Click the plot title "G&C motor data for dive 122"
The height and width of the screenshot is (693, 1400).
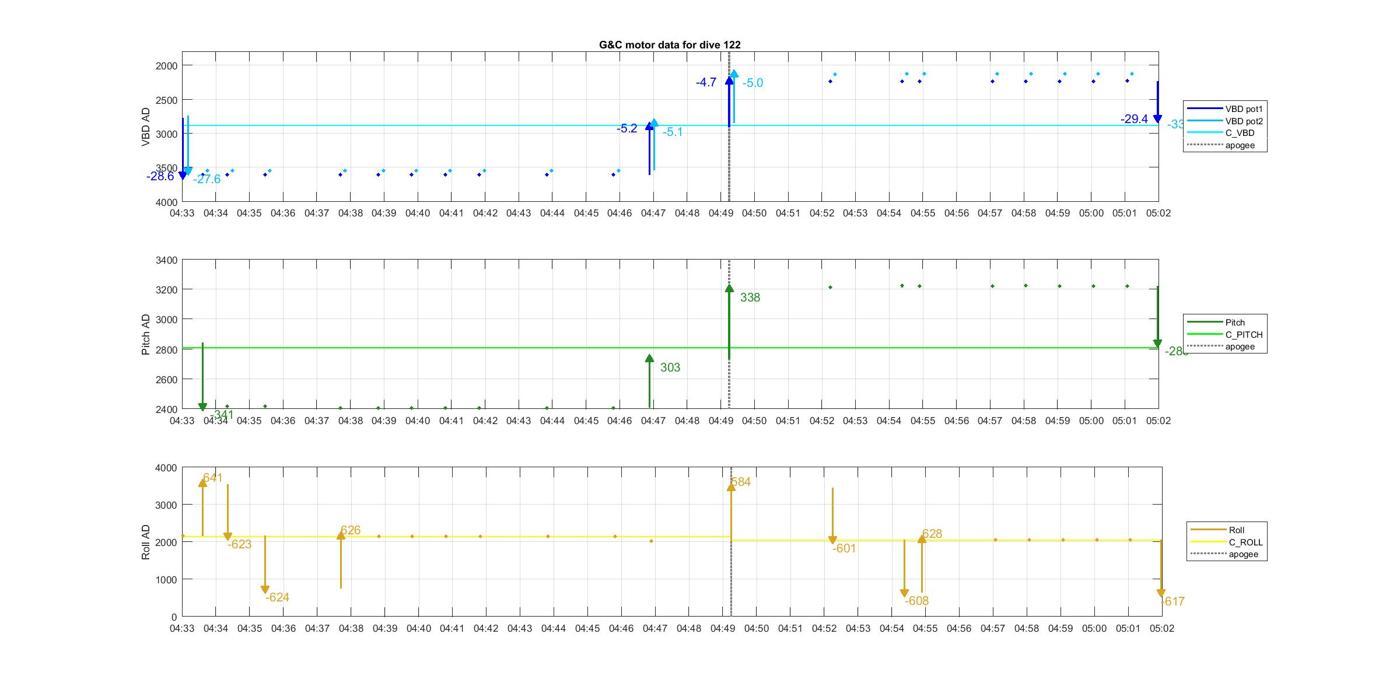pyautogui.click(x=669, y=45)
